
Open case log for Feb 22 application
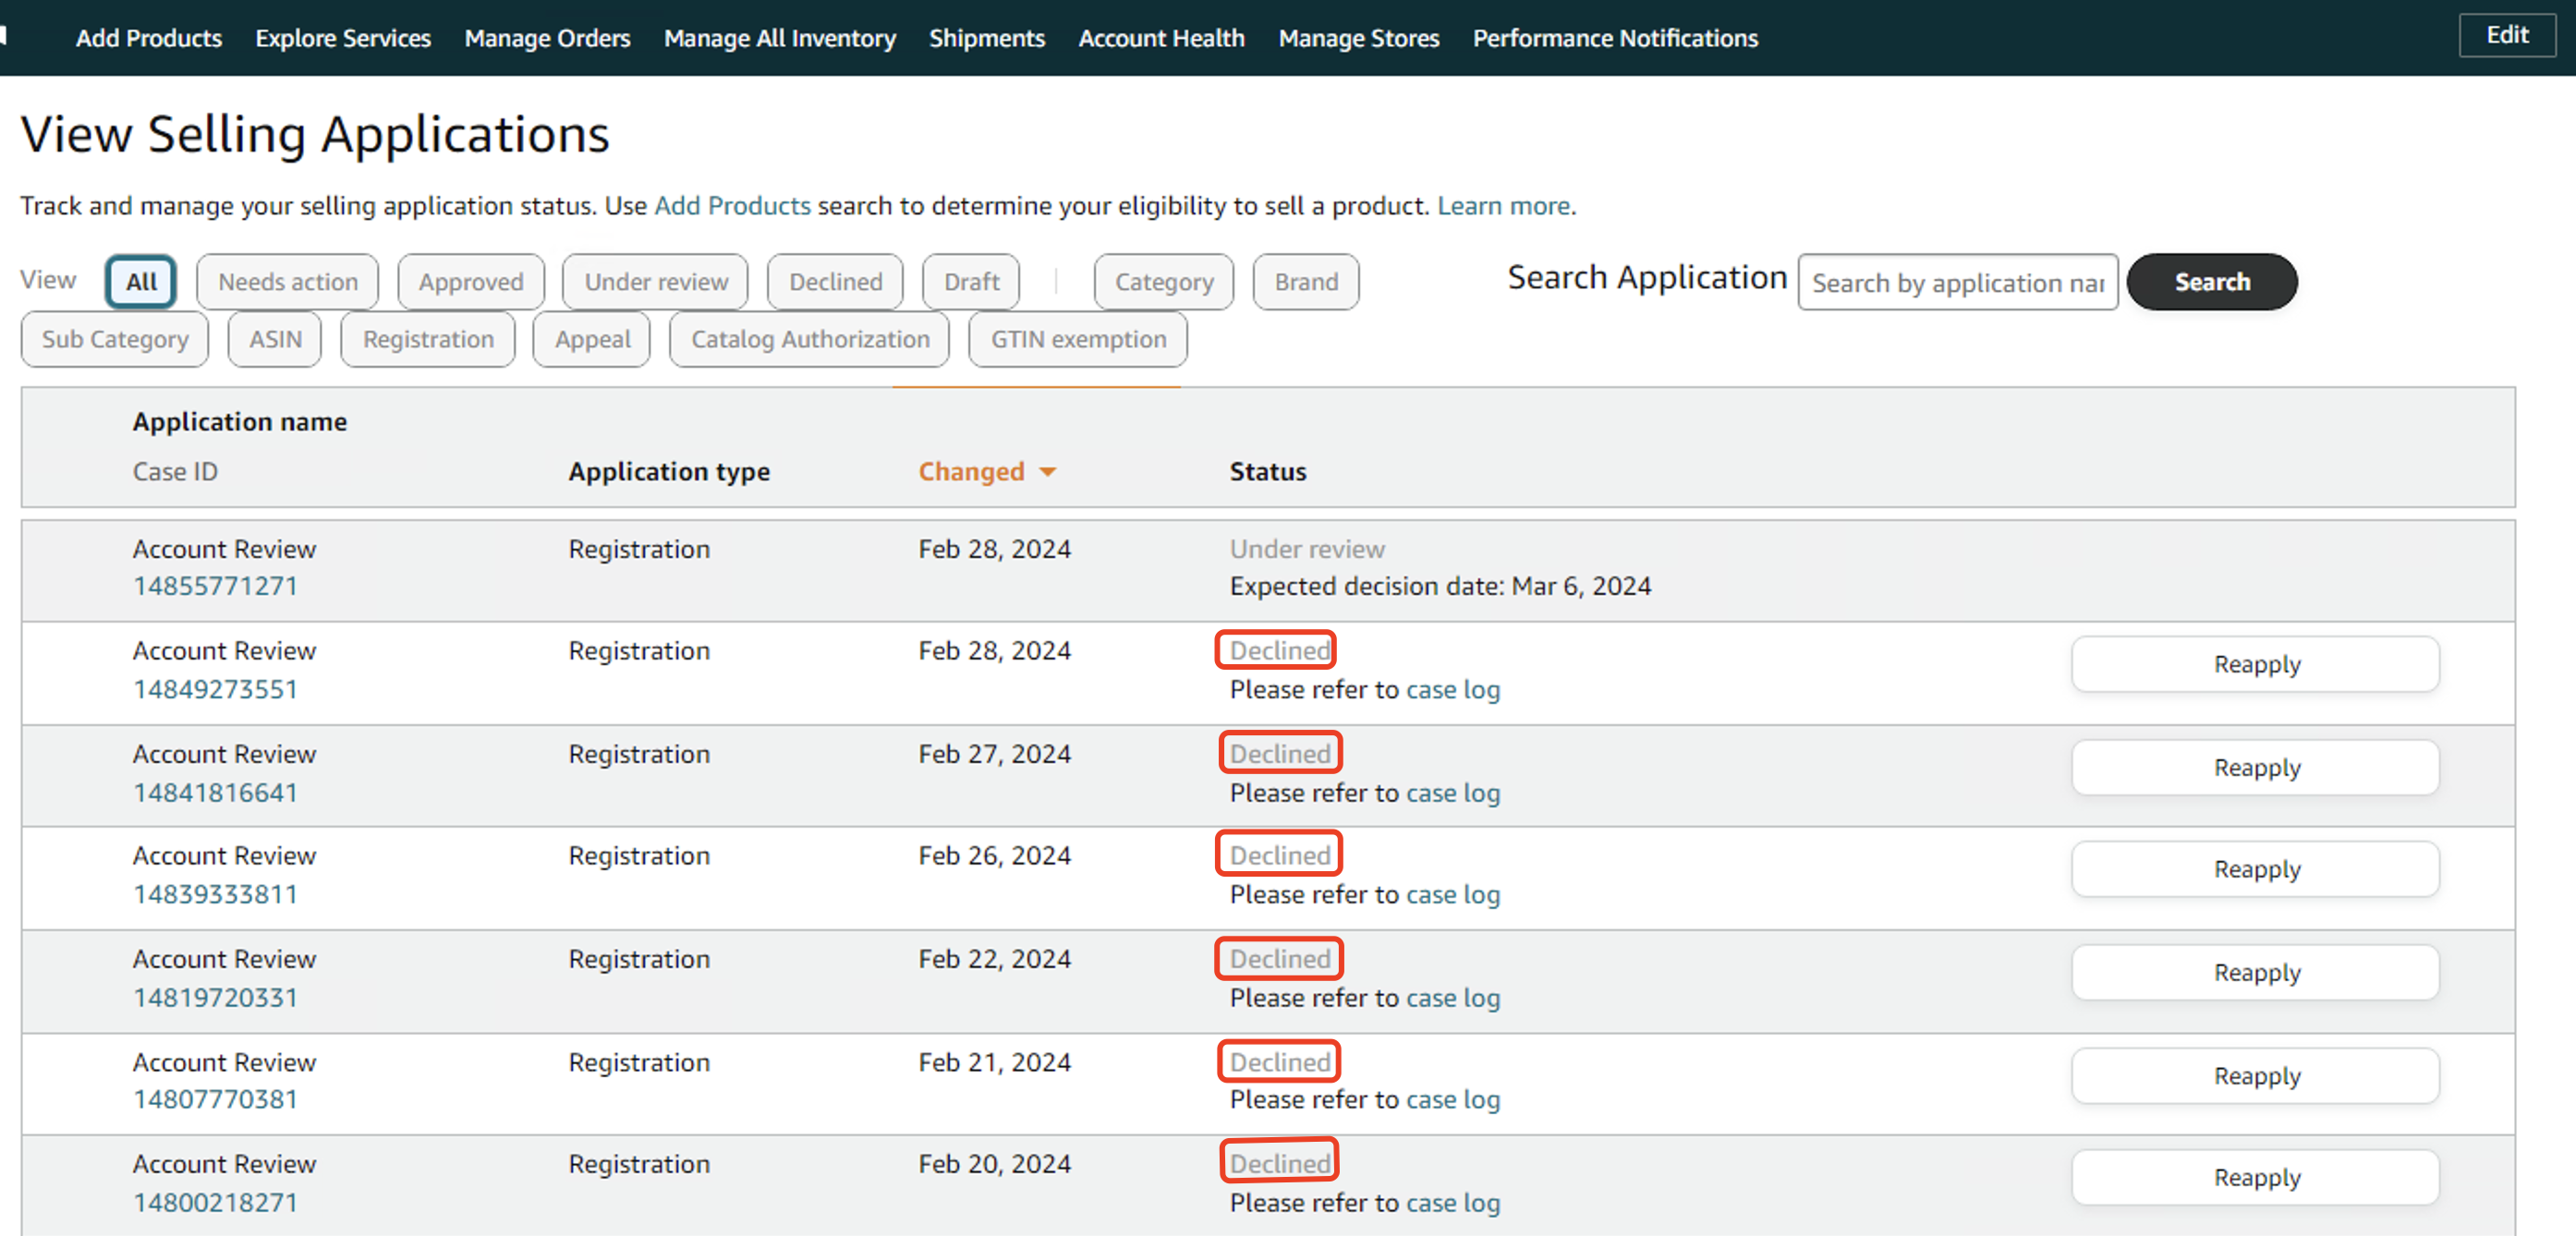tap(1453, 998)
